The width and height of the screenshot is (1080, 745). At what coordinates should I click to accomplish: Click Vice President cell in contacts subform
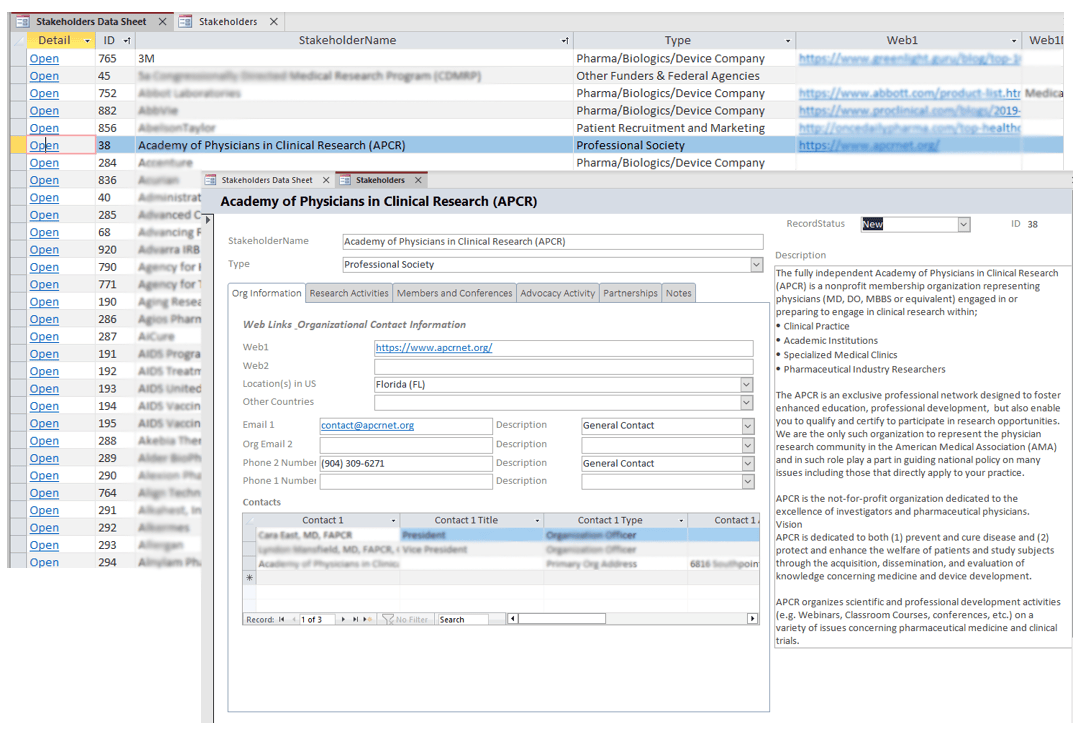coord(471,549)
